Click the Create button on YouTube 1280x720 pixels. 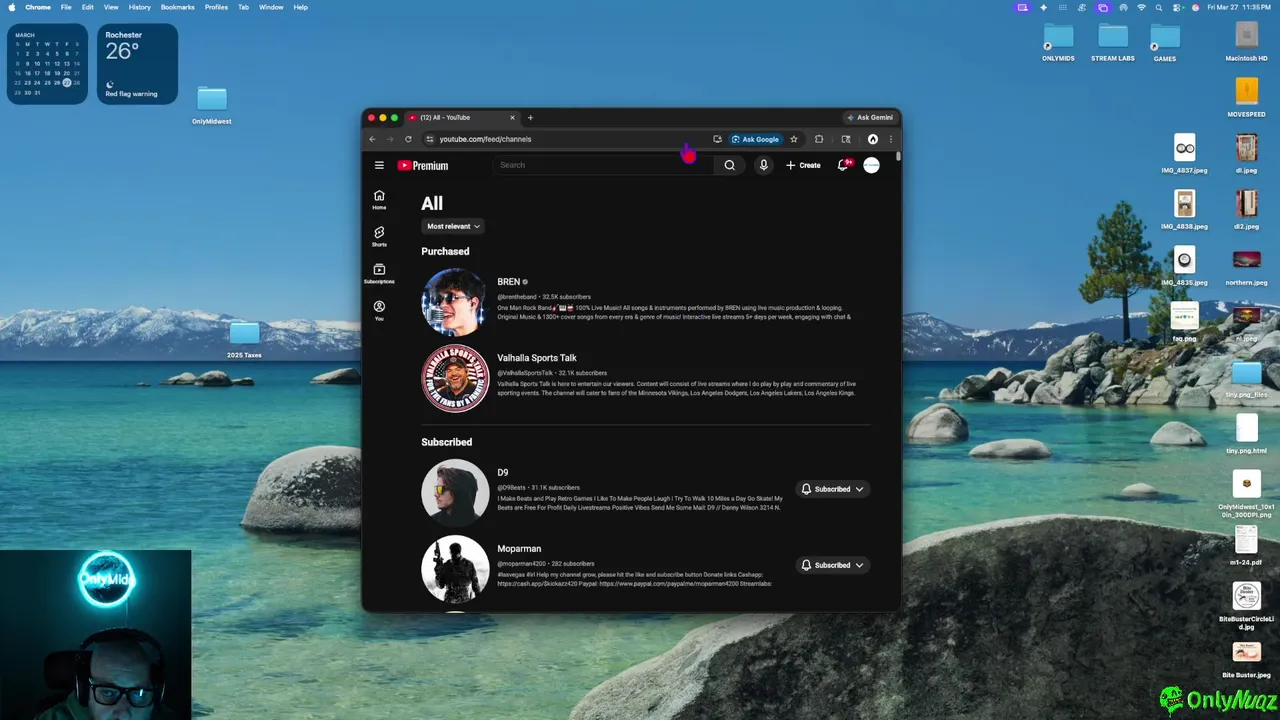(803, 165)
